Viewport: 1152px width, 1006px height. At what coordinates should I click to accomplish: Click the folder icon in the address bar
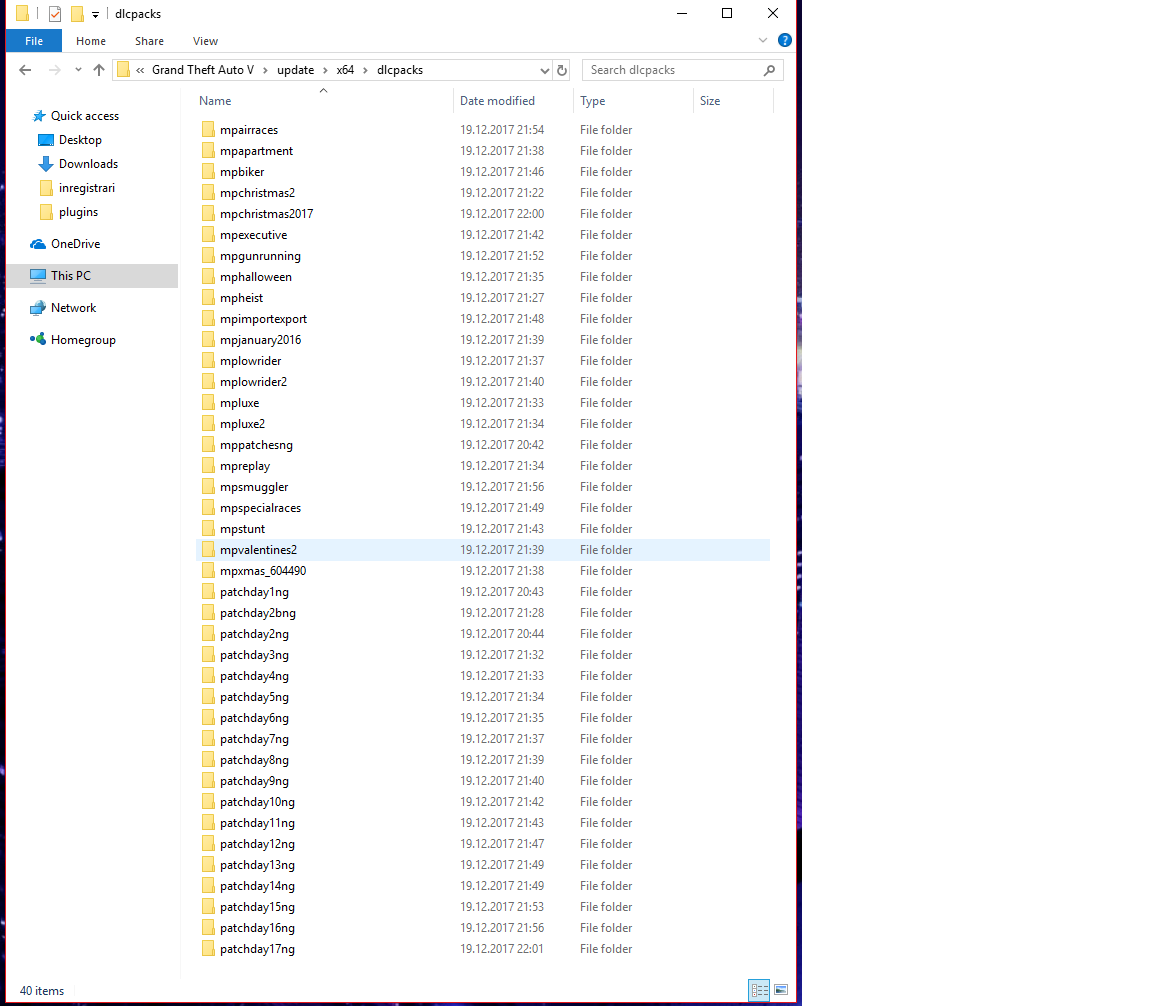click(123, 70)
